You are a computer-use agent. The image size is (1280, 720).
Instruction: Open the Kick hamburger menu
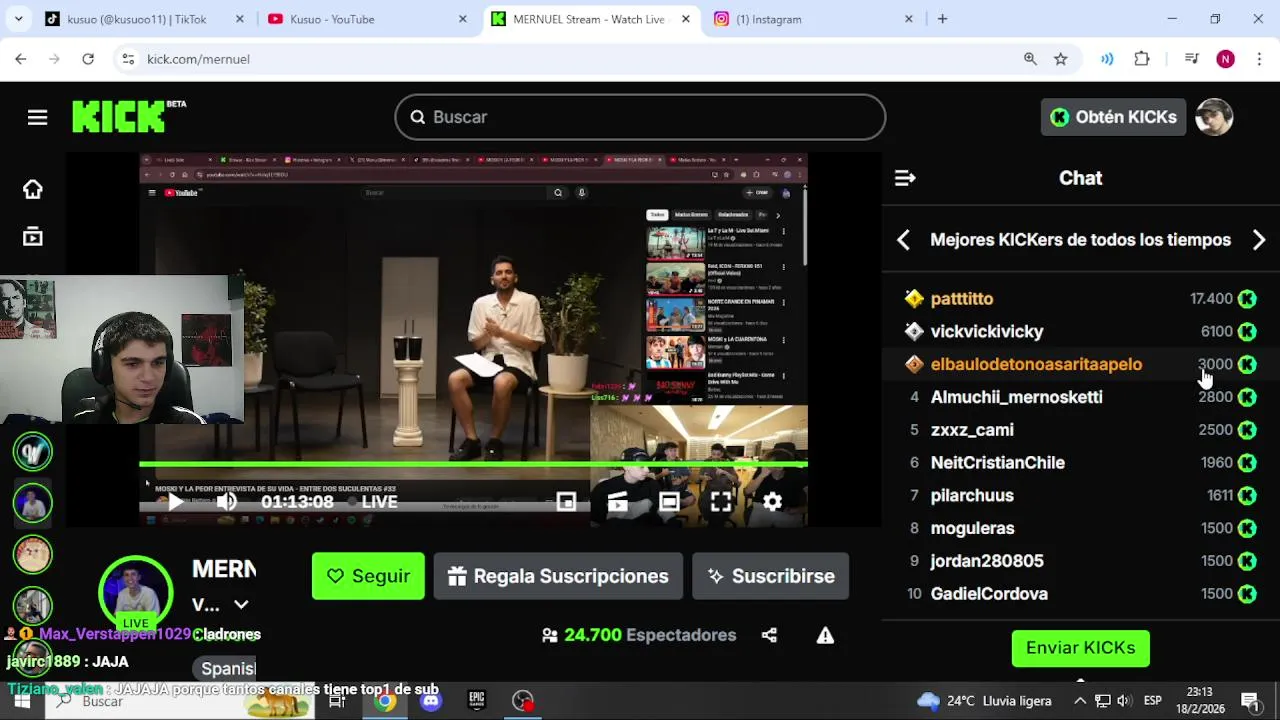point(37,118)
